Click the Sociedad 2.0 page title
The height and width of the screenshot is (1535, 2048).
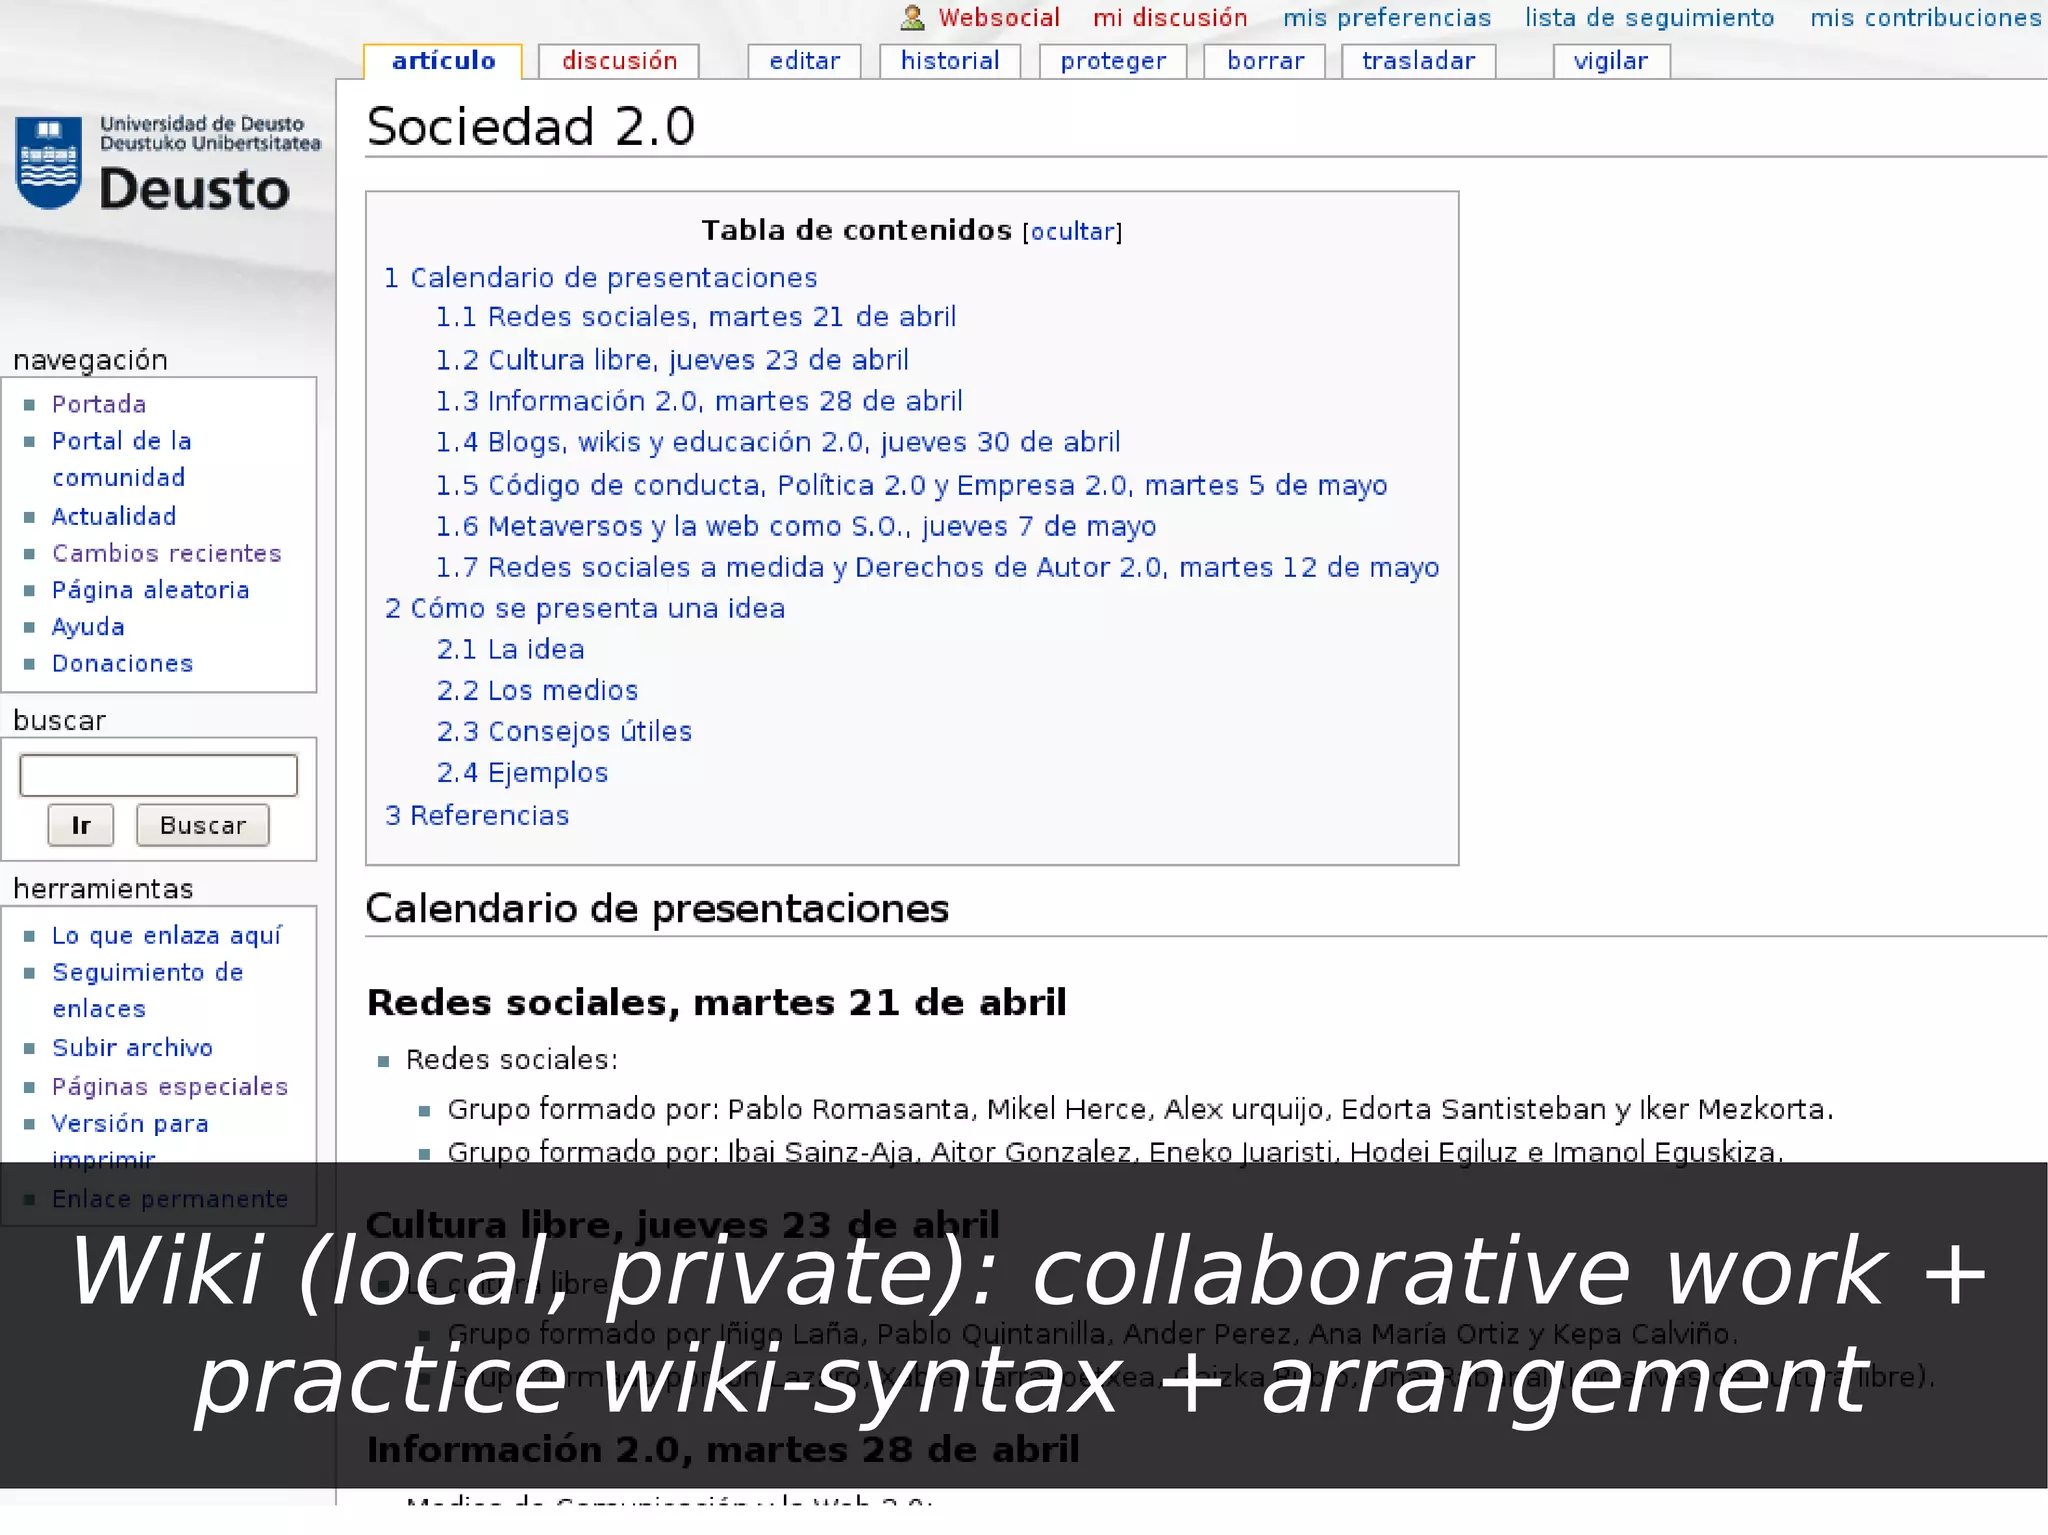point(530,127)
